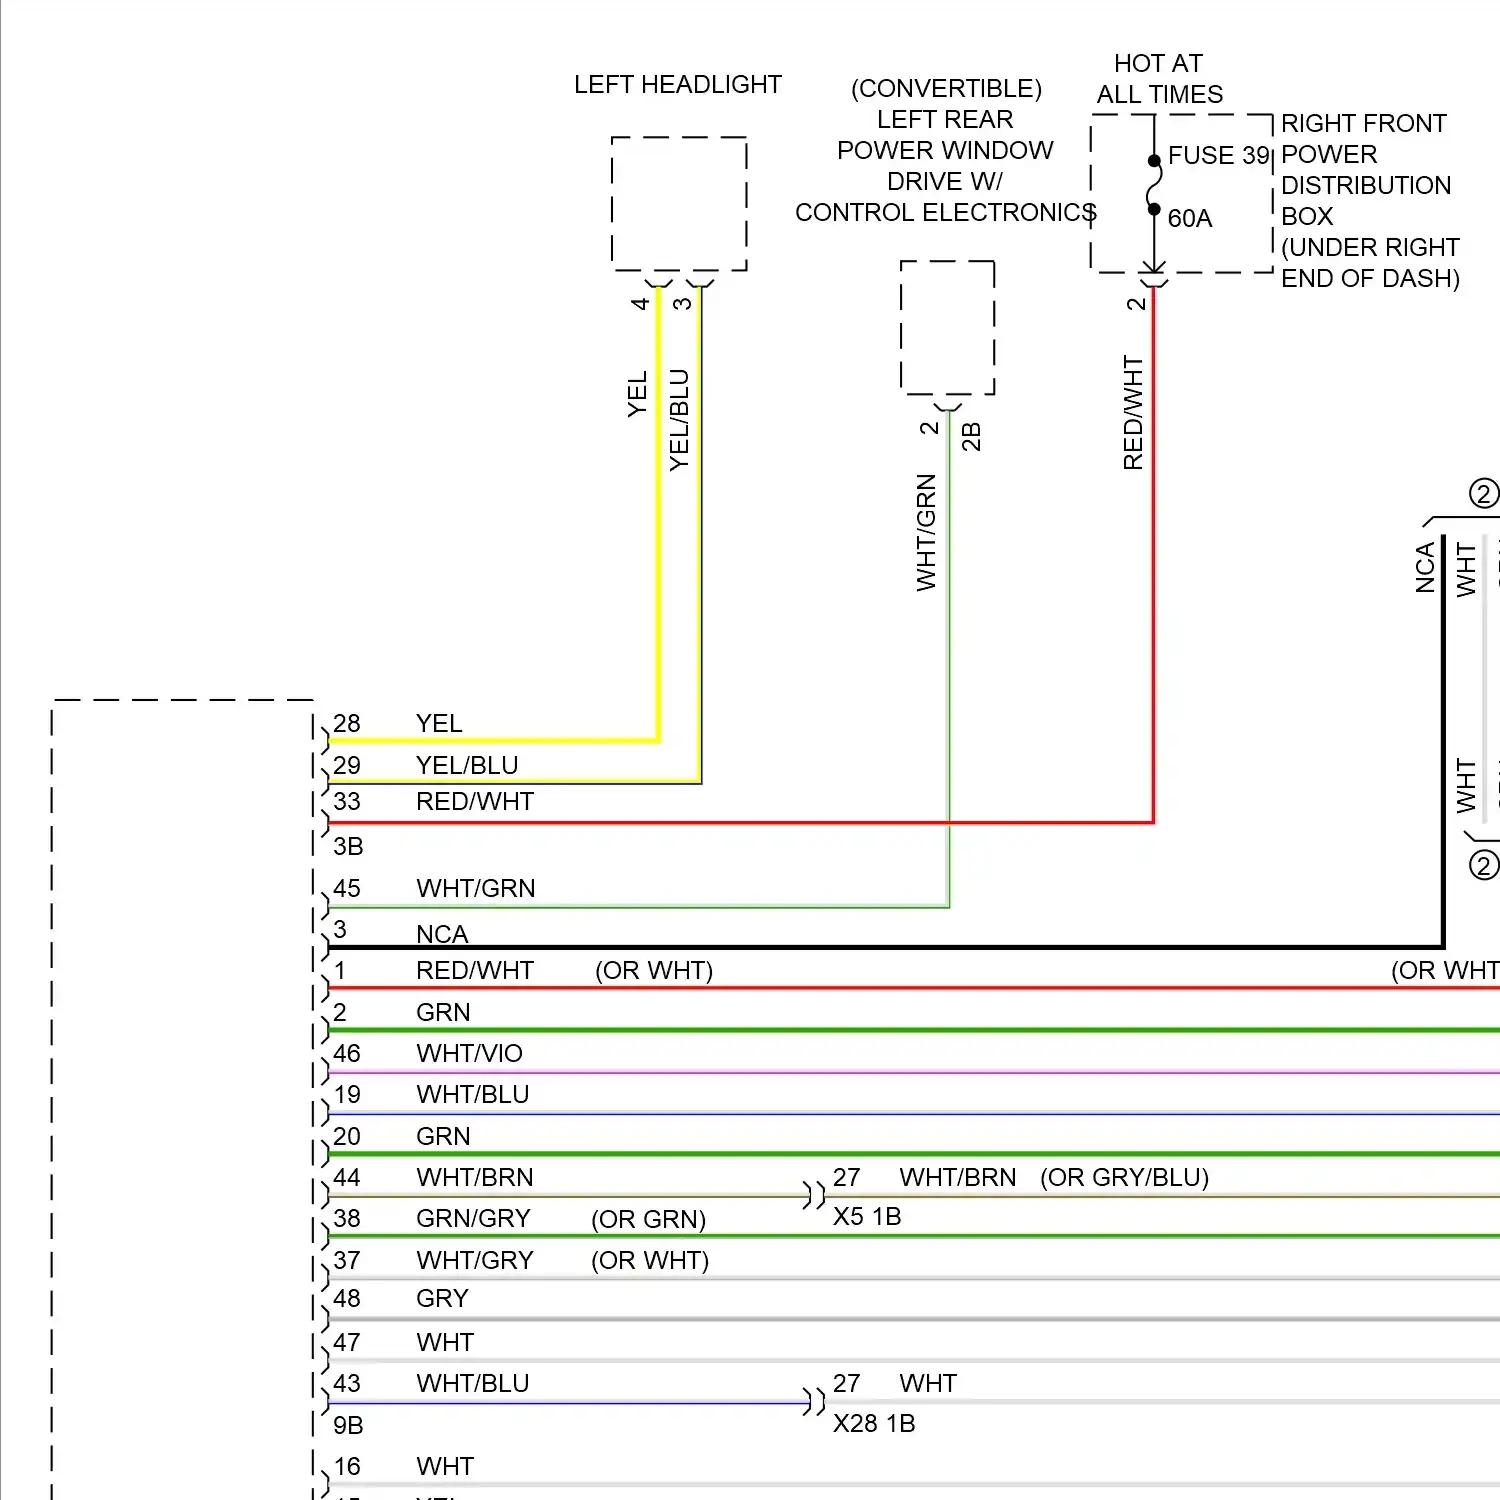Image resolution: width=1500 pixels, height=1500 pixels.
Task: Click the WHT/BLU label at pin 43
Action: pos(473,1383)
